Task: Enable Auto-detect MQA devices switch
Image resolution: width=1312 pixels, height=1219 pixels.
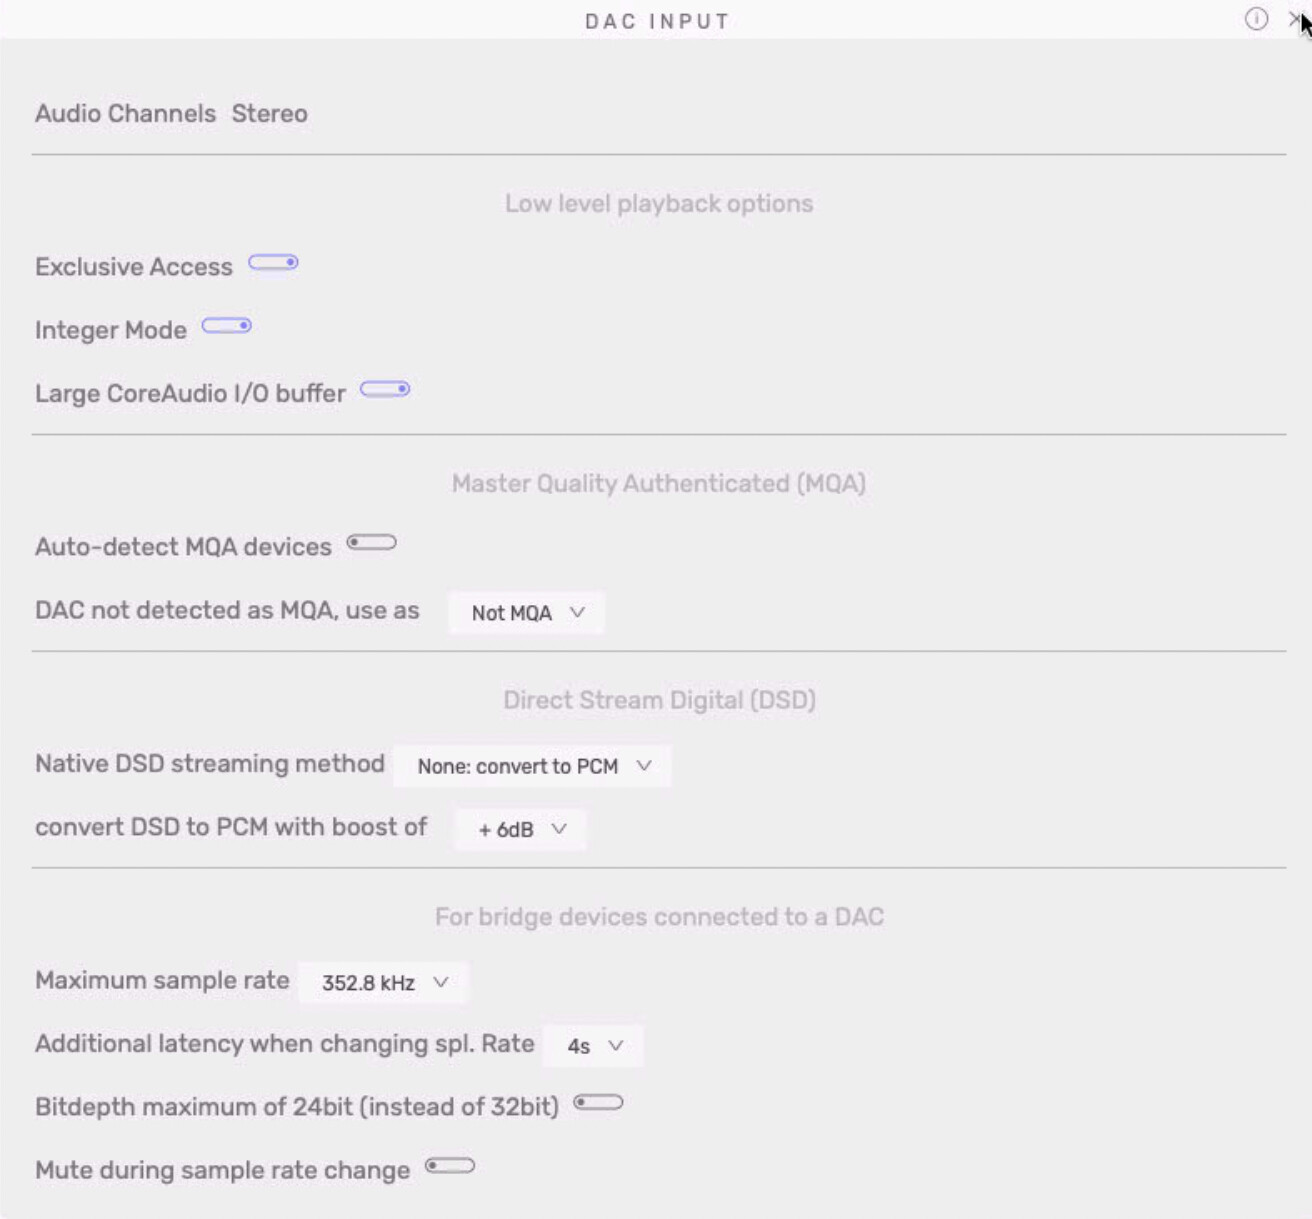Action: (x=372, y=543)
